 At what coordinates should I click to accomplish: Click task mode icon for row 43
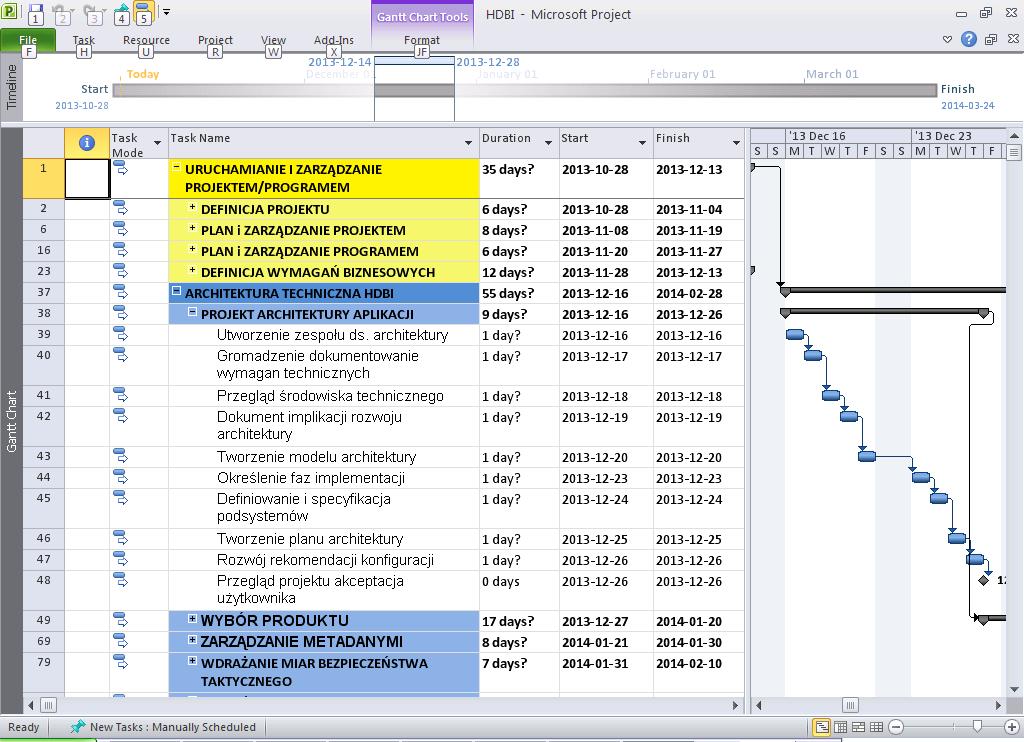coord(121,456)
